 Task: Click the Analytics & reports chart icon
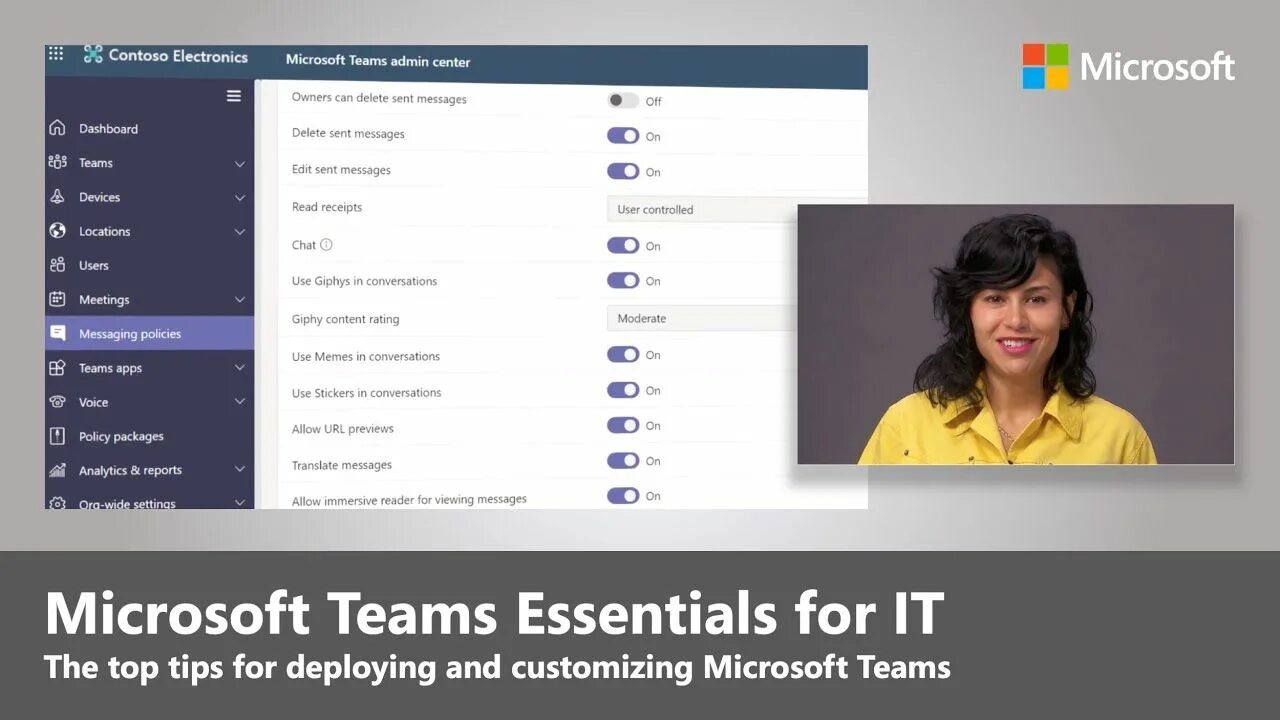coord(57,470)
